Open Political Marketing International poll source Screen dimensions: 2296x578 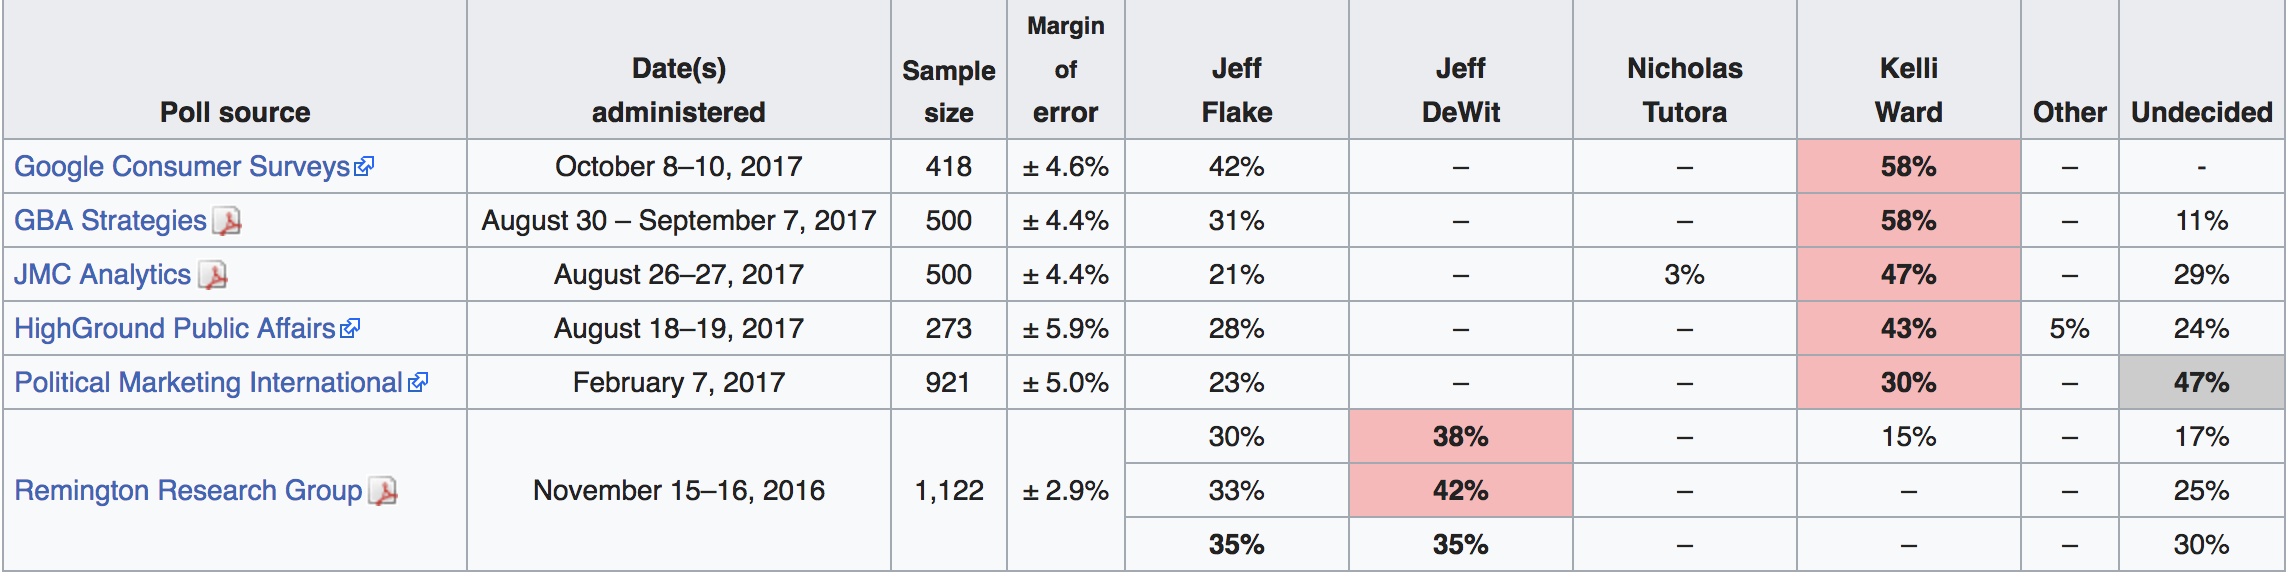(x=208, y=382)
